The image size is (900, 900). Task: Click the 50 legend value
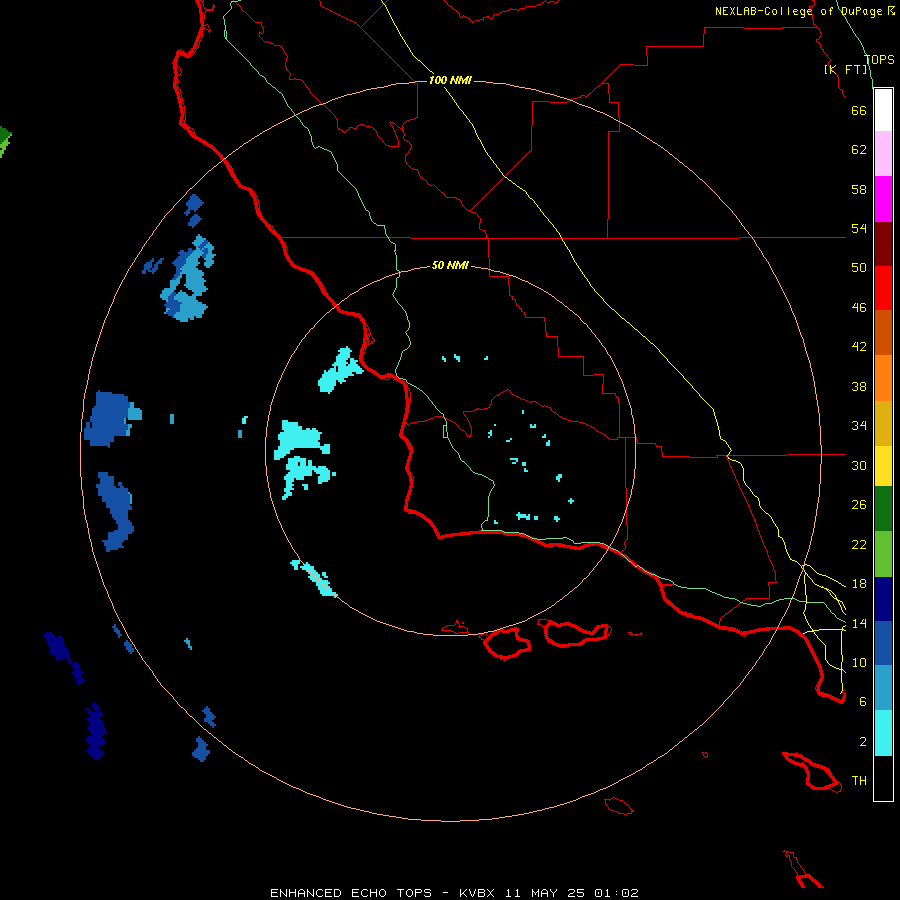pos(859,268)
